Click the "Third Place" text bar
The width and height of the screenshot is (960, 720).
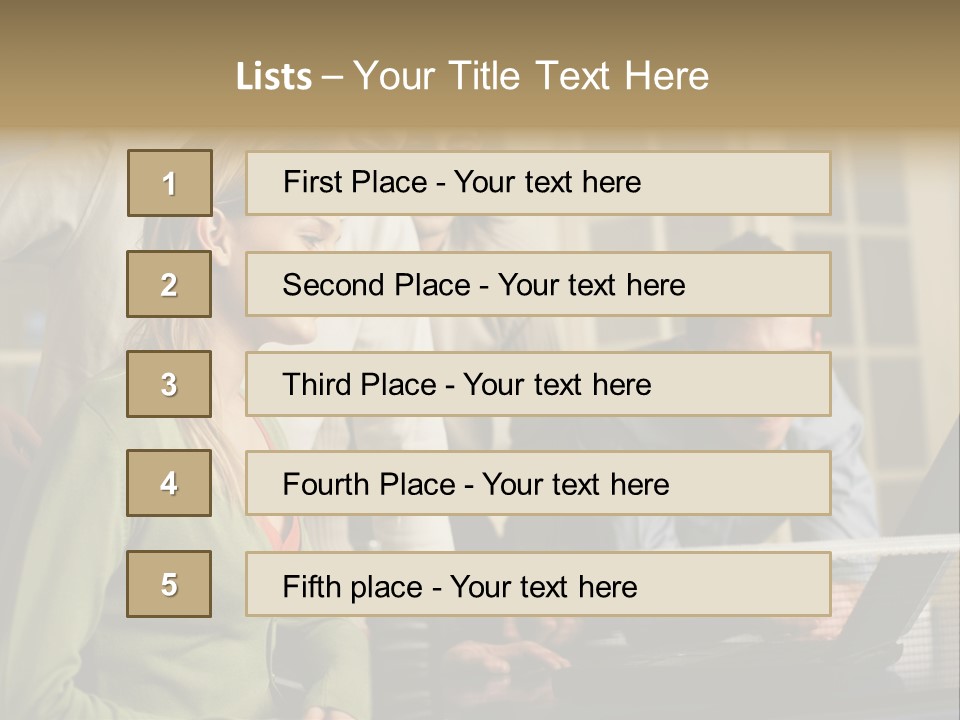click(x=538, y=384)
